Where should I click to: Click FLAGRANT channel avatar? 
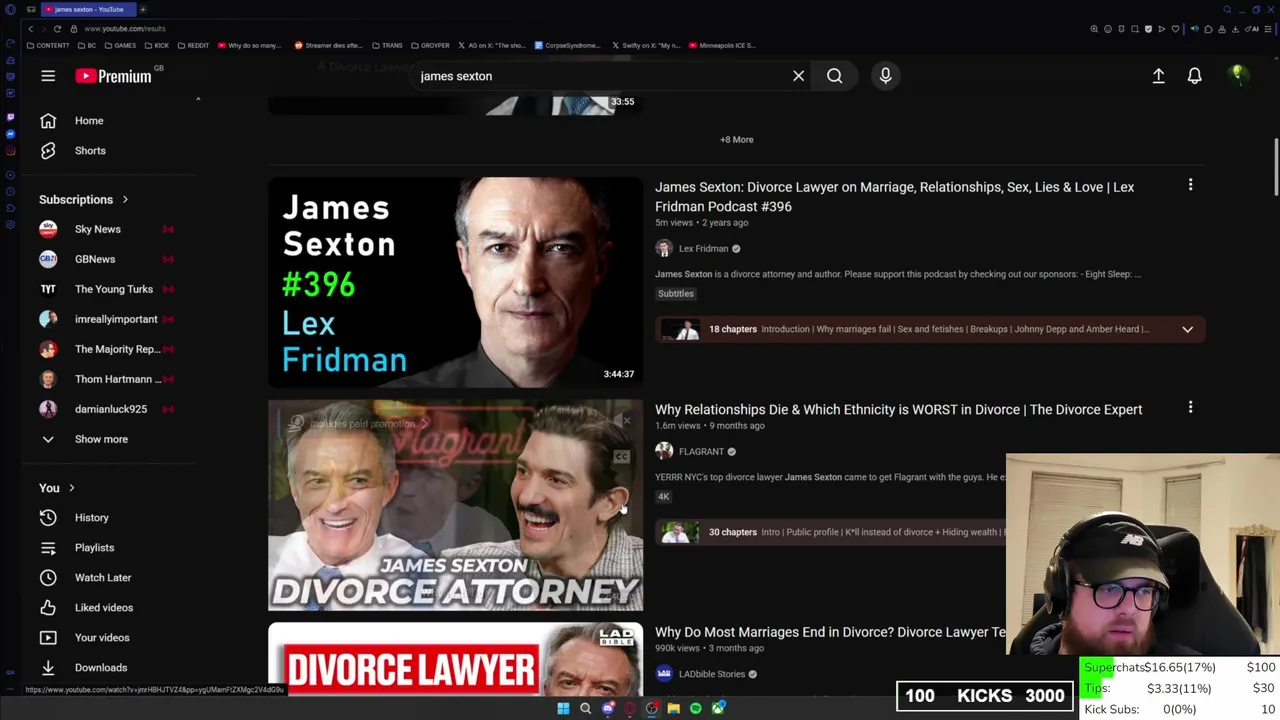click(x=664, y=452)
